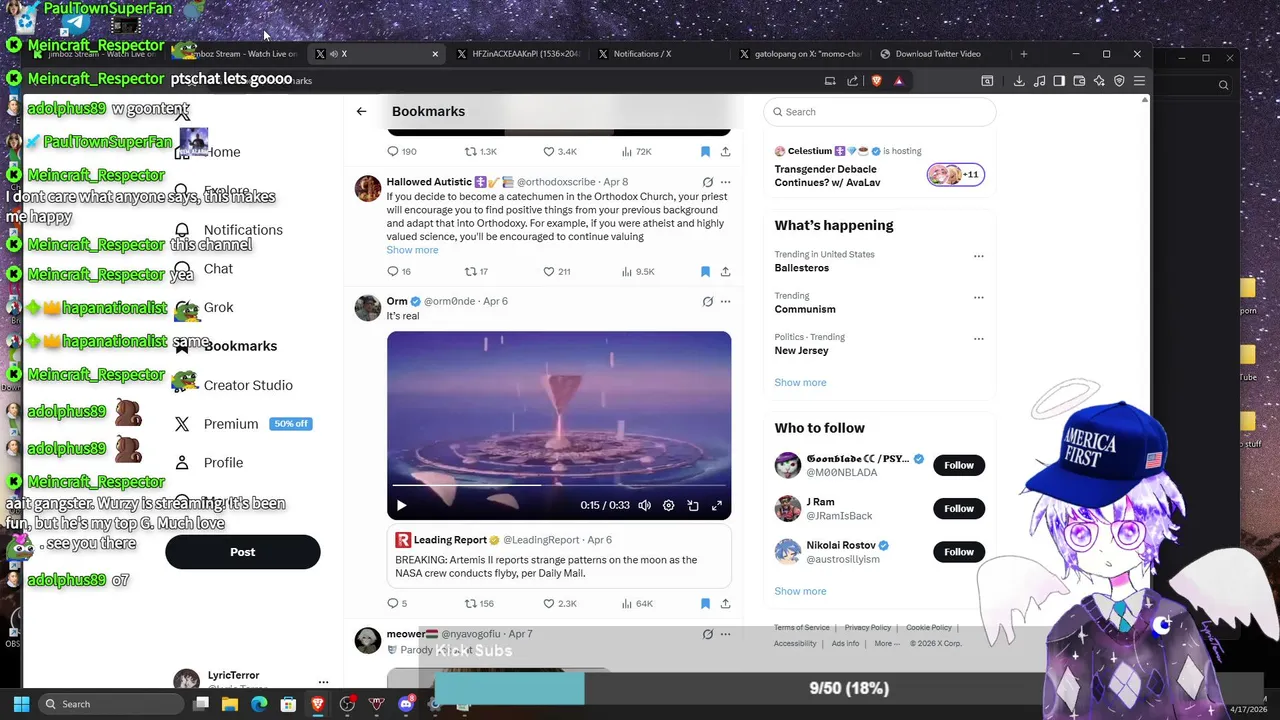Expand Hallowed Autistic post with Show more
This screenshot has height=720, width=1280.
pos(412,250)
